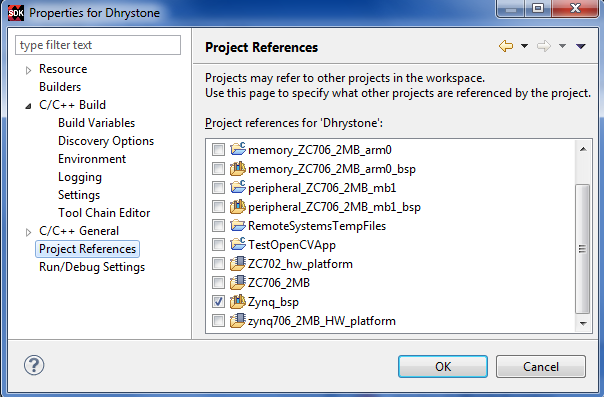Click the help question mark icon
The image size is (604, 397).
point(34,365)
